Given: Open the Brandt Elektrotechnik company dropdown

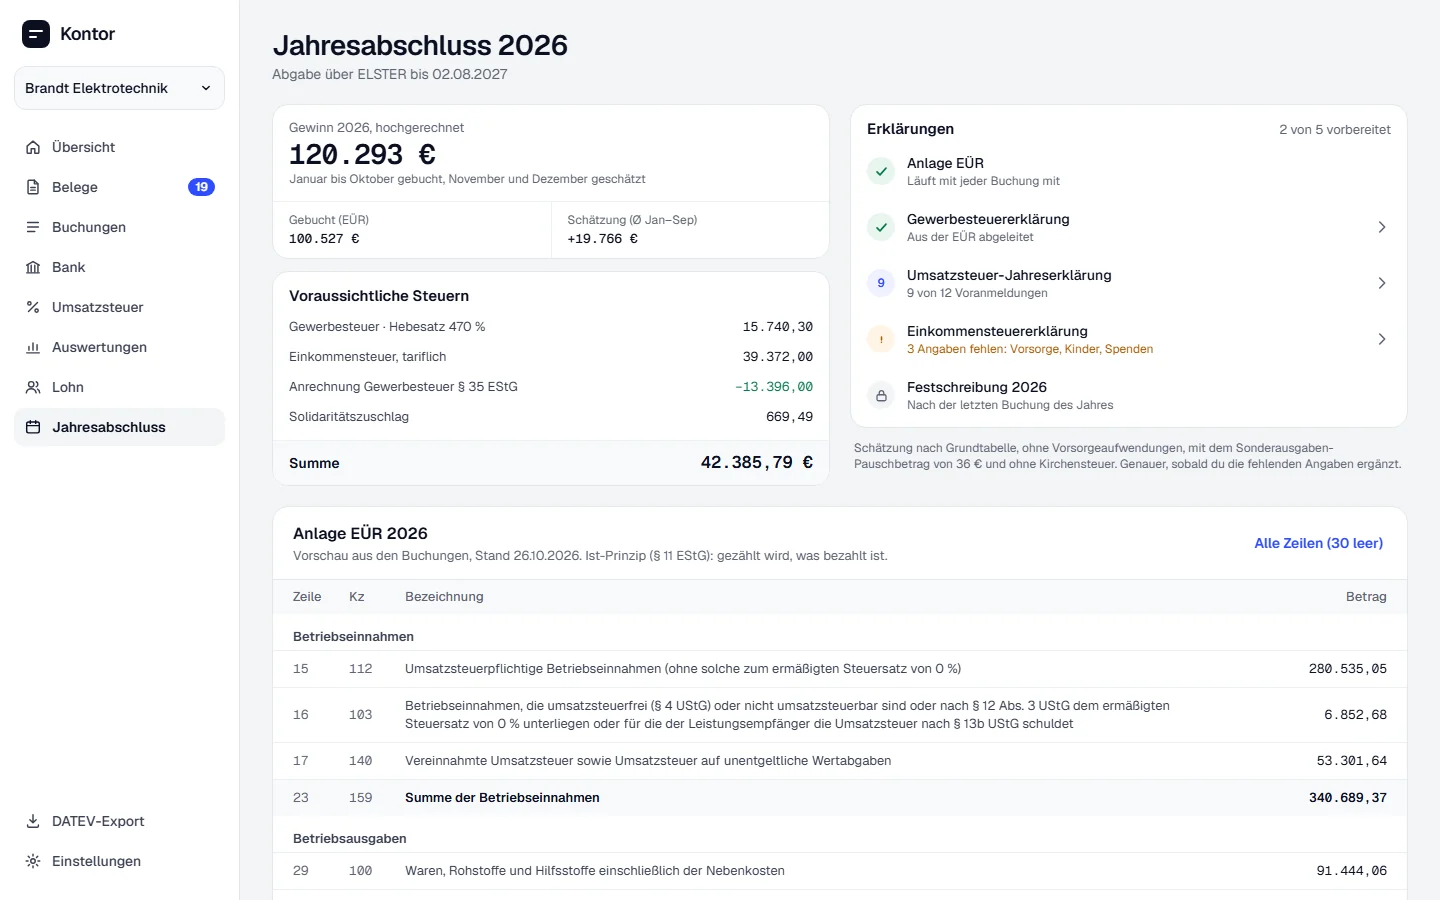Looking at the screenshot, I should click(119, 88).
